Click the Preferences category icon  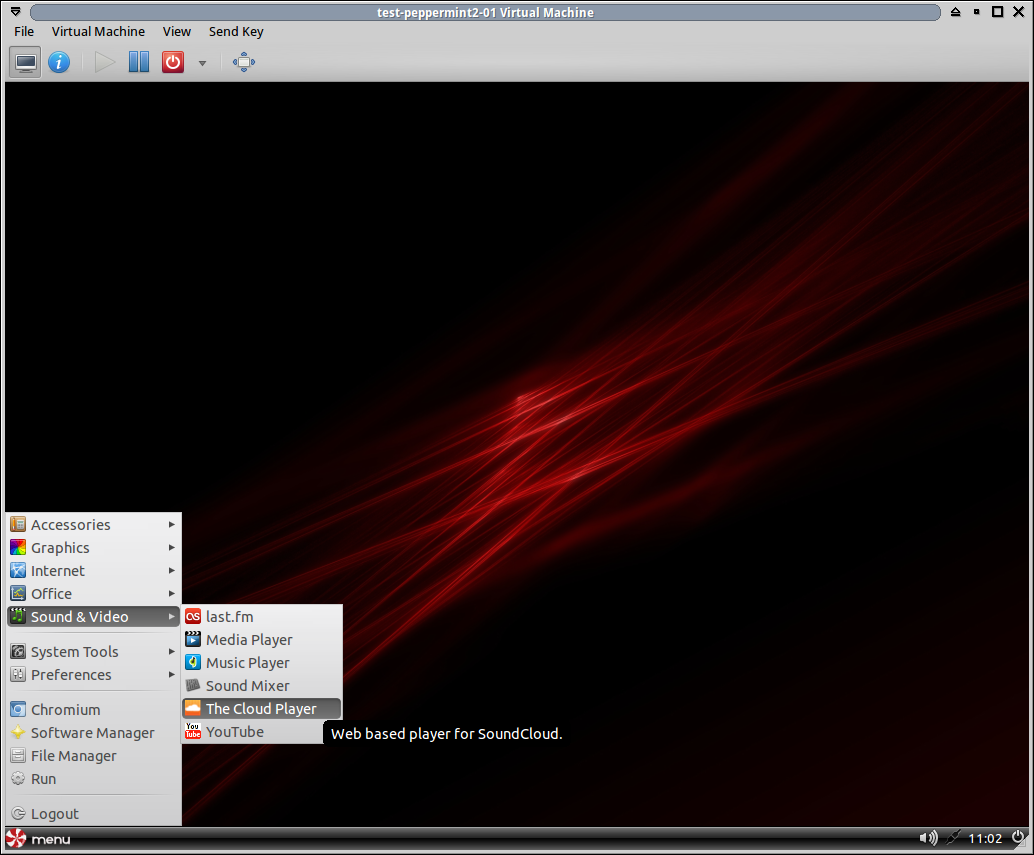click(x=18, y=675)
